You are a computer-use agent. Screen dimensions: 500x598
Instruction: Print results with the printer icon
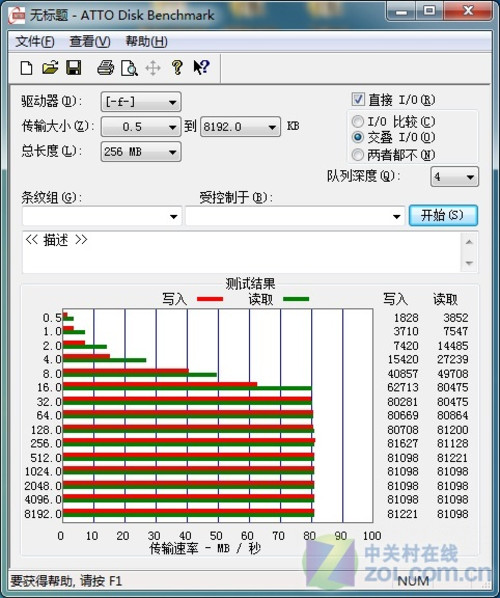(105, 68)
